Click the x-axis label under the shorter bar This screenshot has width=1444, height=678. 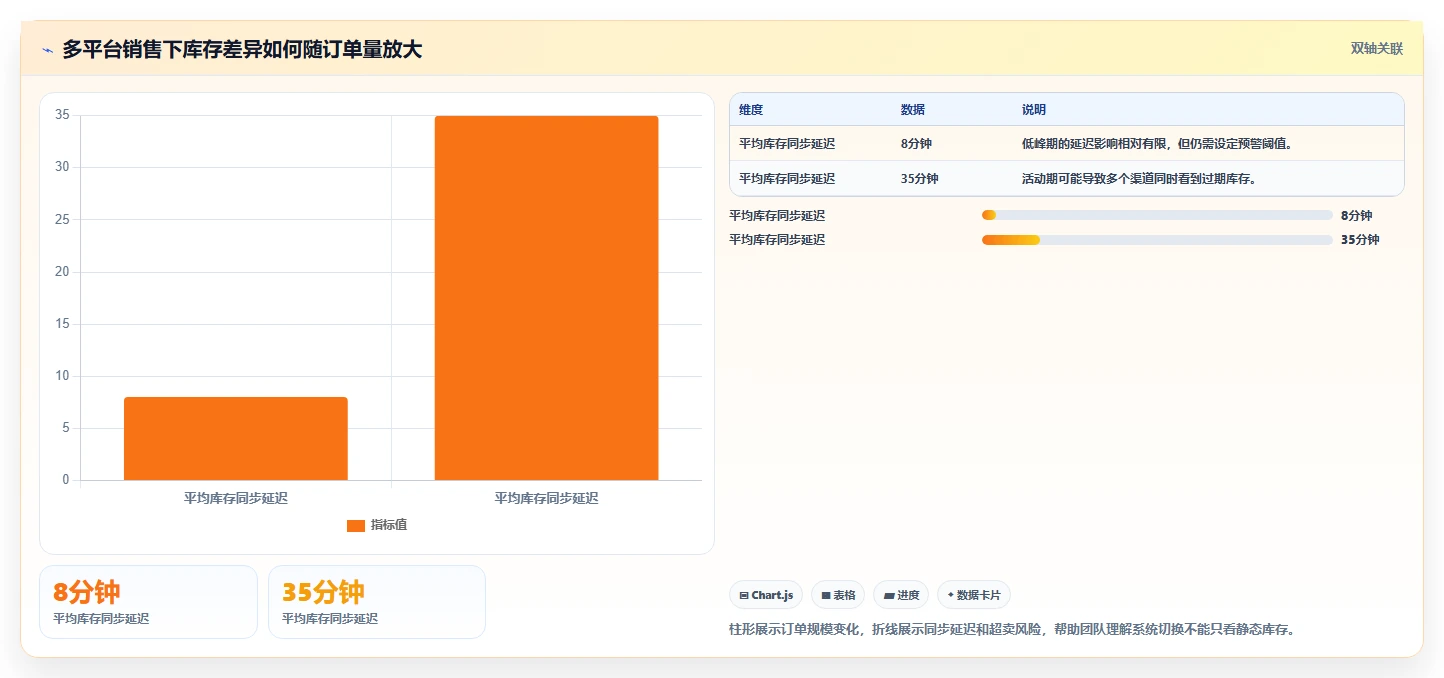coord(236,498)
